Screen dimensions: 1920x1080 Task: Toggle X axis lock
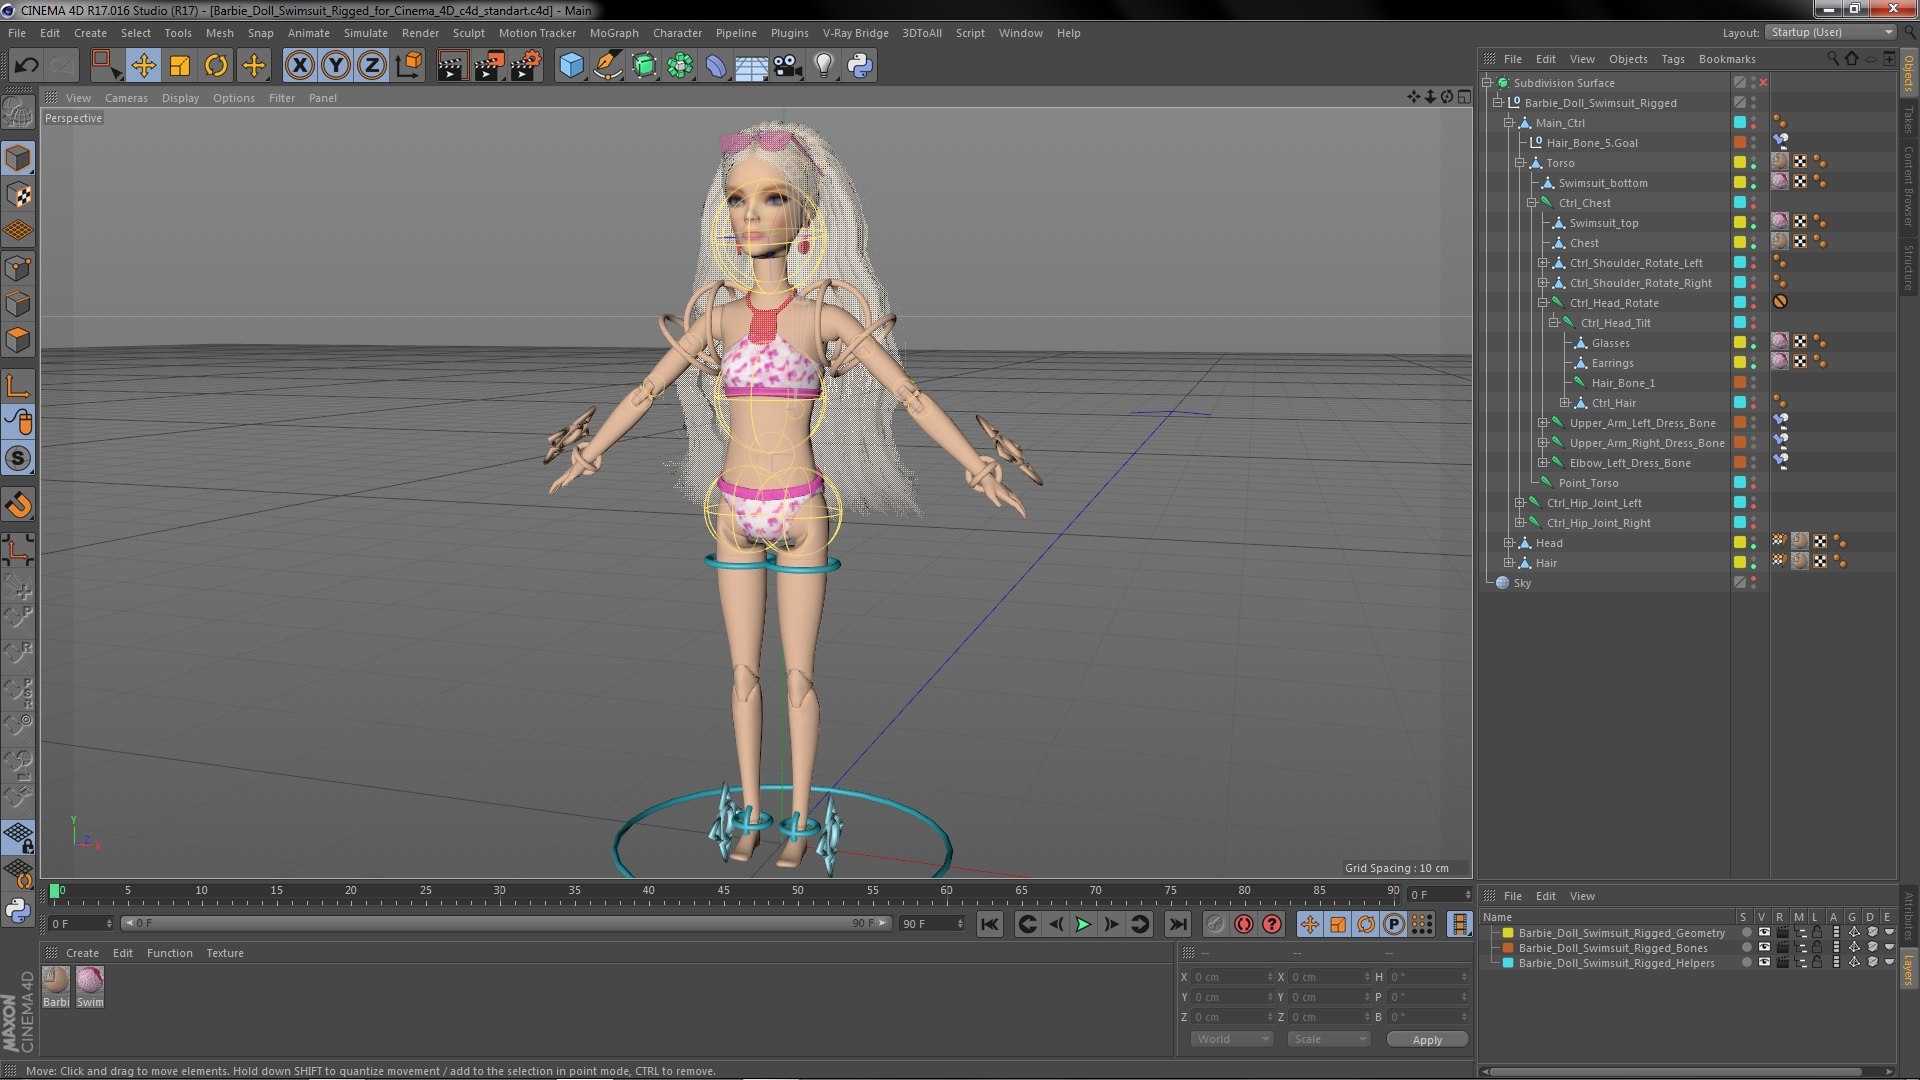click(299, 66)
